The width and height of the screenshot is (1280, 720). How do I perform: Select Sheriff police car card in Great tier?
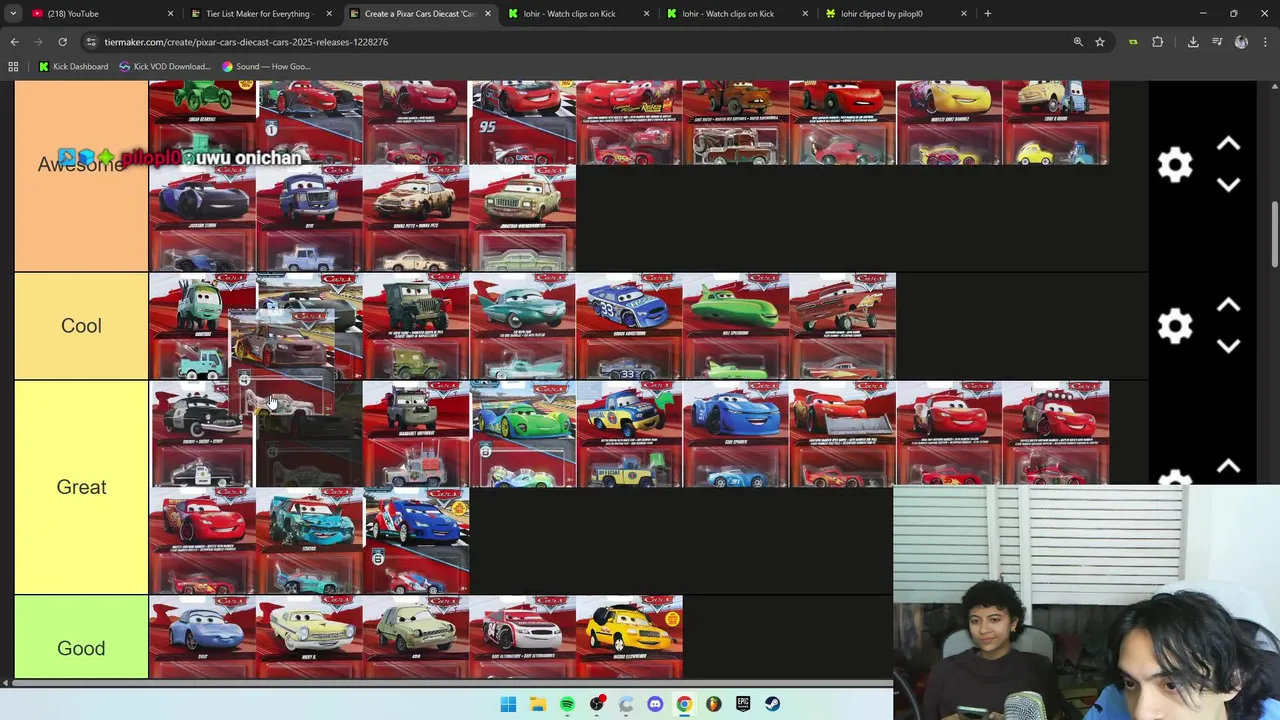(202, 434)
